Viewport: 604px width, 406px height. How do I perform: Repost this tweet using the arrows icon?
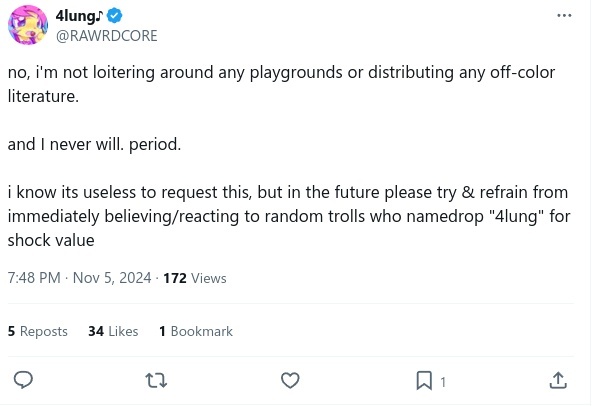click(x=157, y=380)
